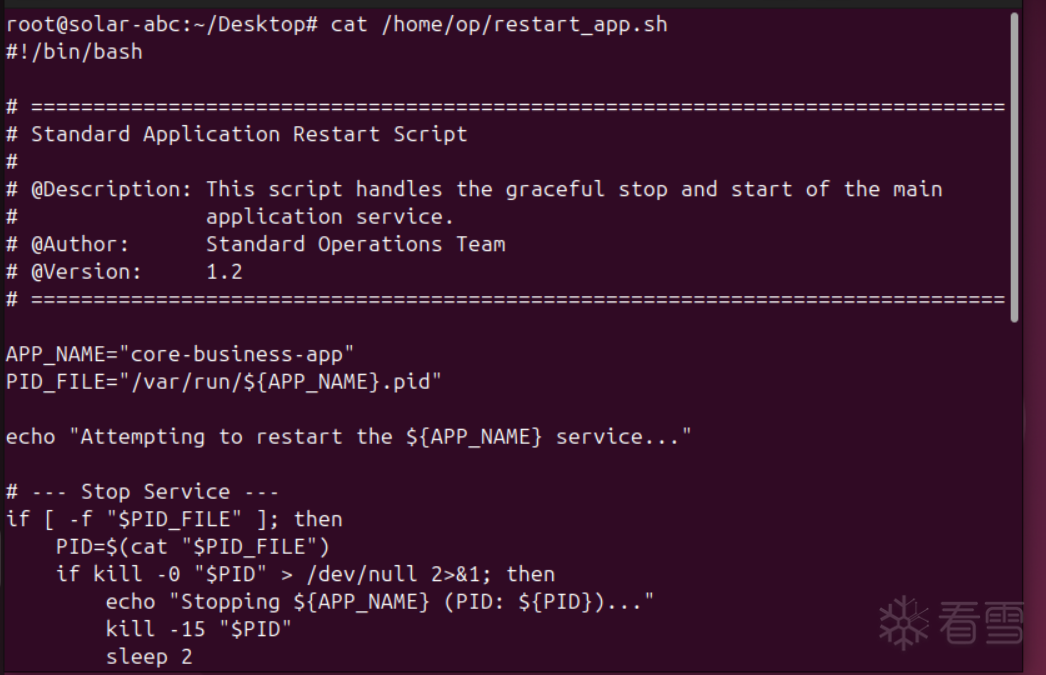
Task: Click the echo "Attempting to restart" line
Action: tap(349, 436)
